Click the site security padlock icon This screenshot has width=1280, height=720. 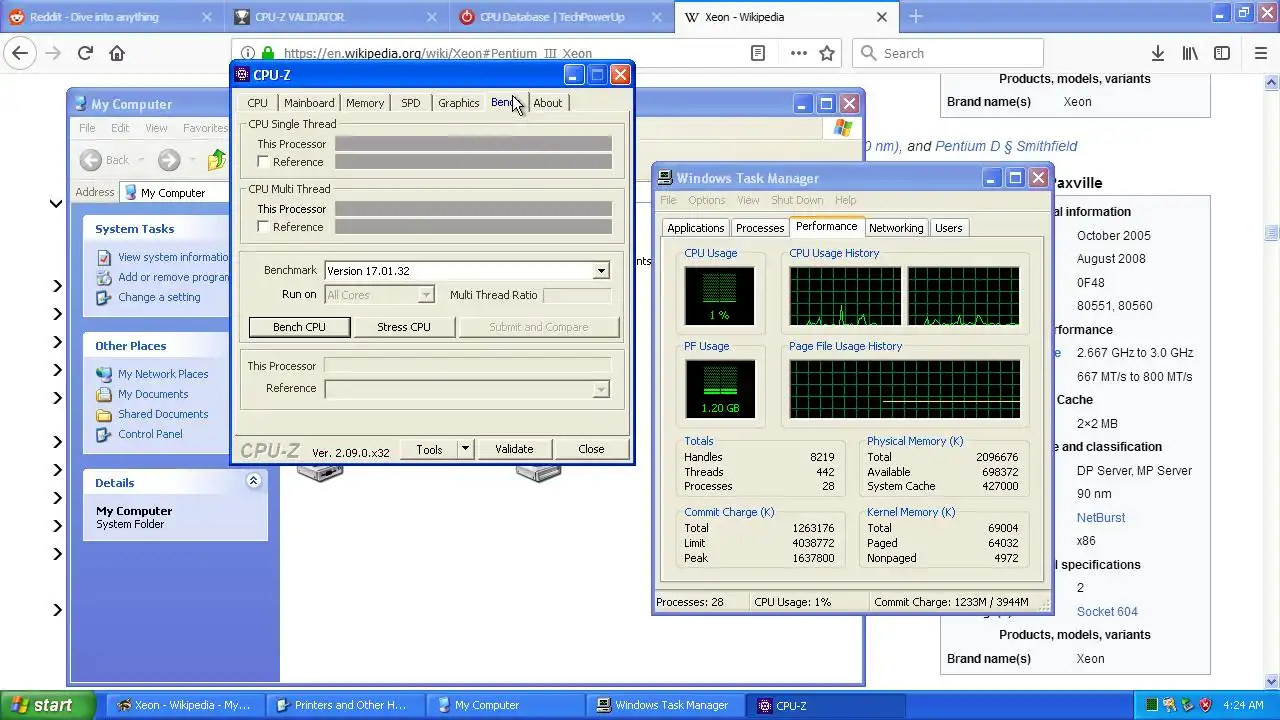(267, 53)
